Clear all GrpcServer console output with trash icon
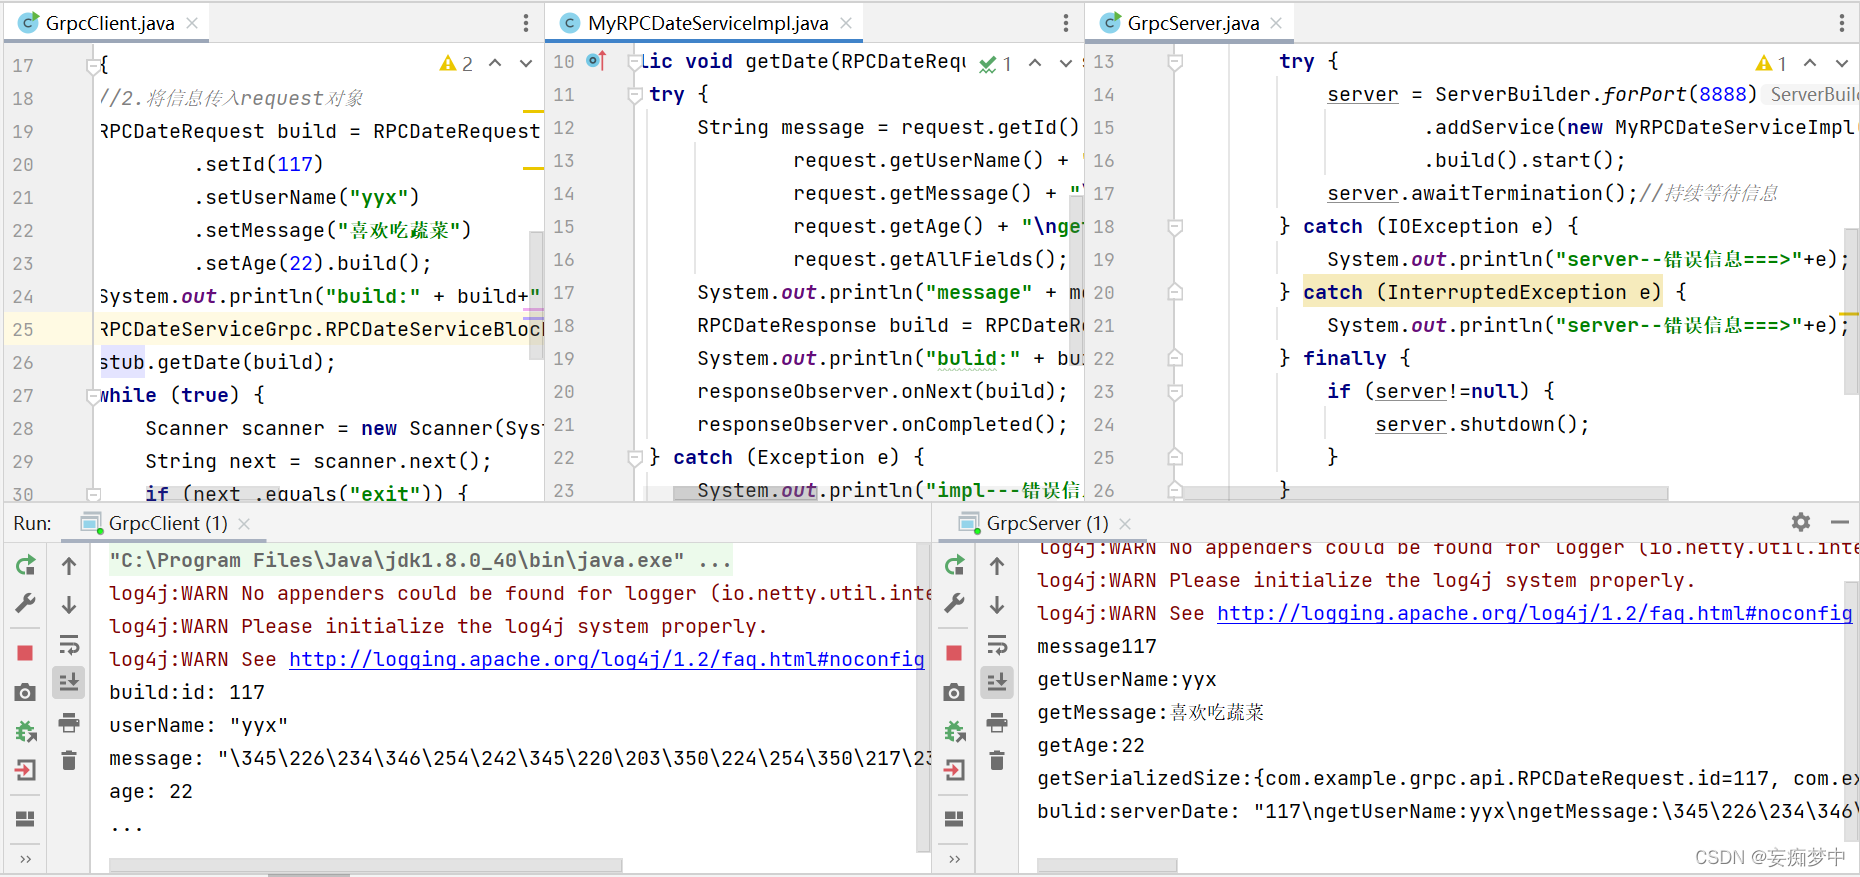 click(x=997, y=761)
